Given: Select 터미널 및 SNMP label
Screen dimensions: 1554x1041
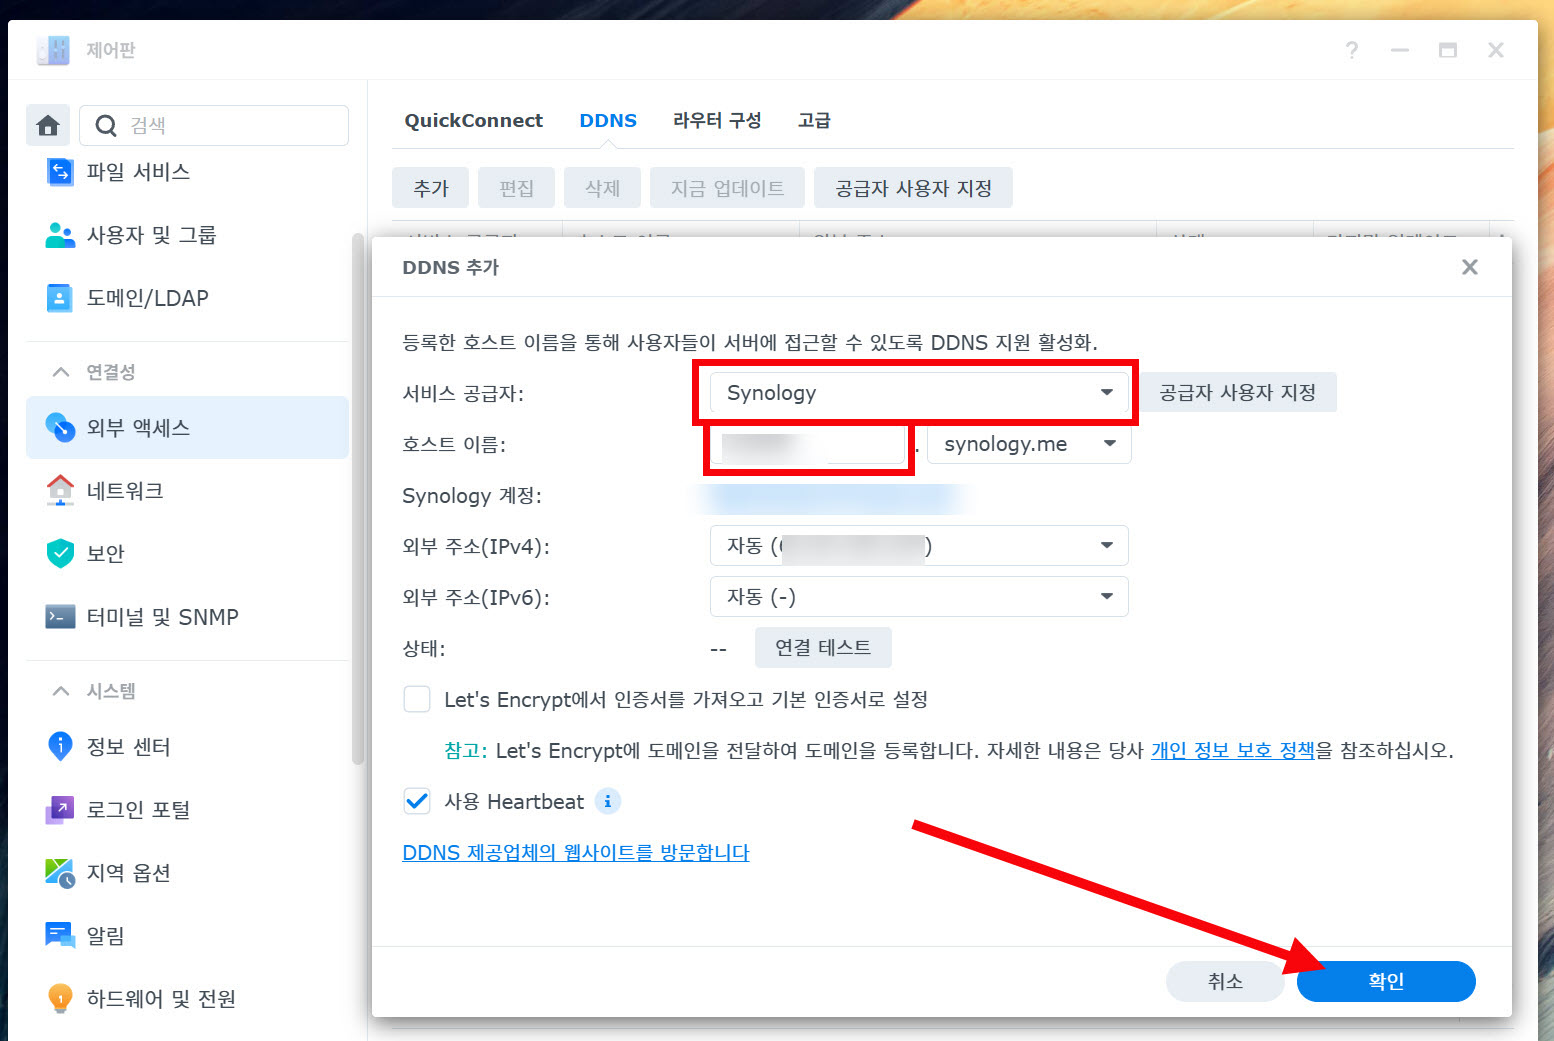Looking at the screenshot, I should tap(162, 617).
